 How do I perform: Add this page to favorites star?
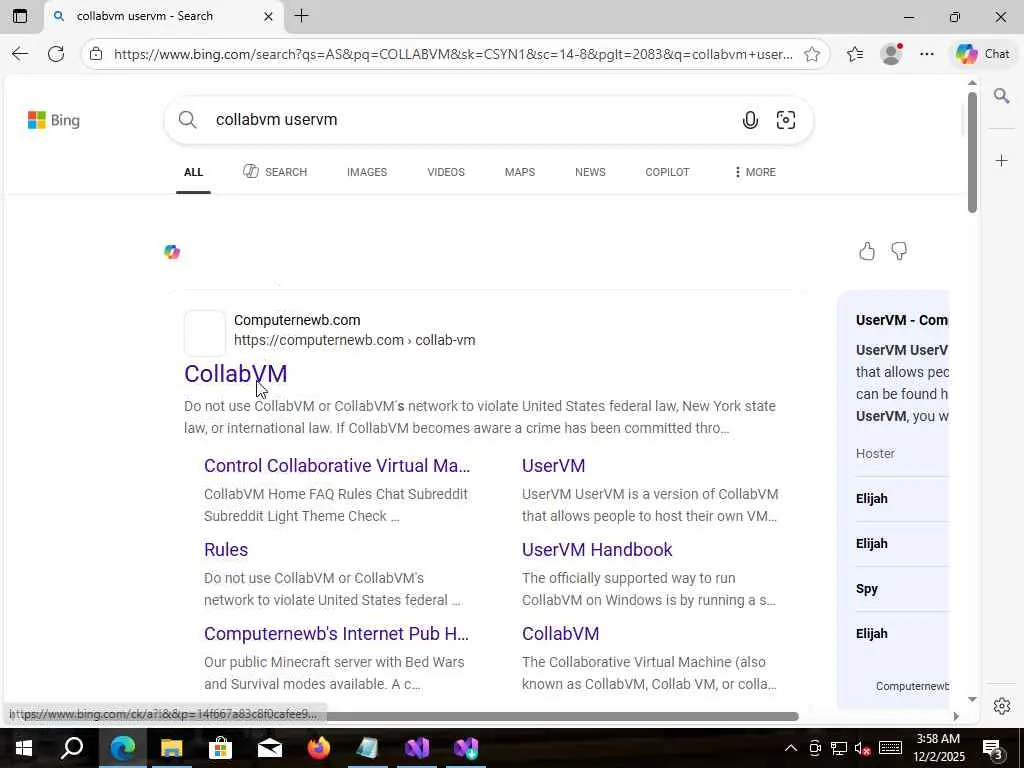(x=812, y=54)
